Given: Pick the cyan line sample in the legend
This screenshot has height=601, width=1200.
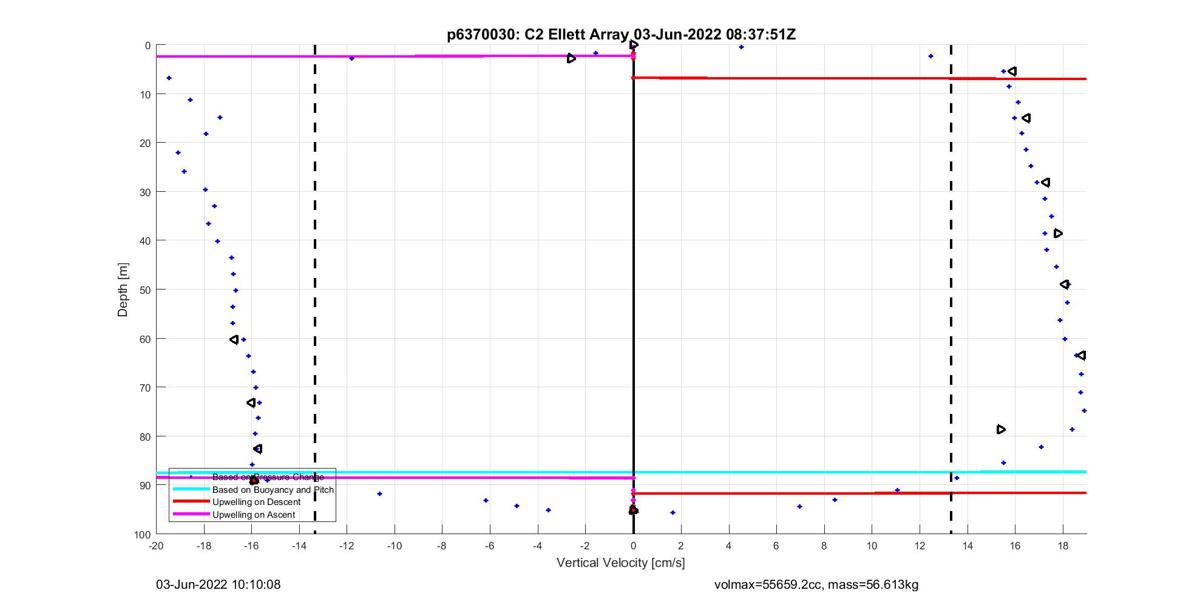Looking at the screenshot, I should tap(190, 490).
